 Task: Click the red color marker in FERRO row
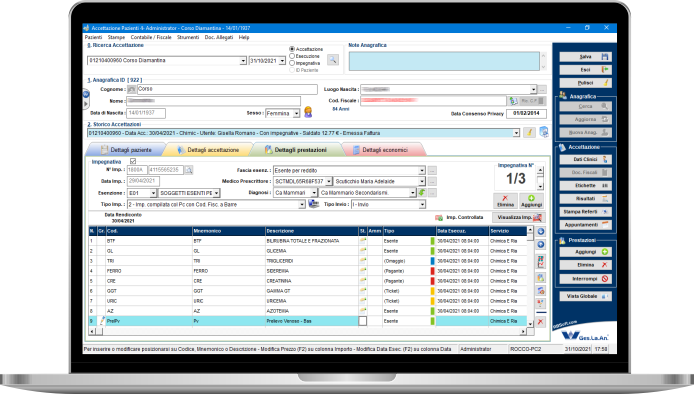click(432, 271)
